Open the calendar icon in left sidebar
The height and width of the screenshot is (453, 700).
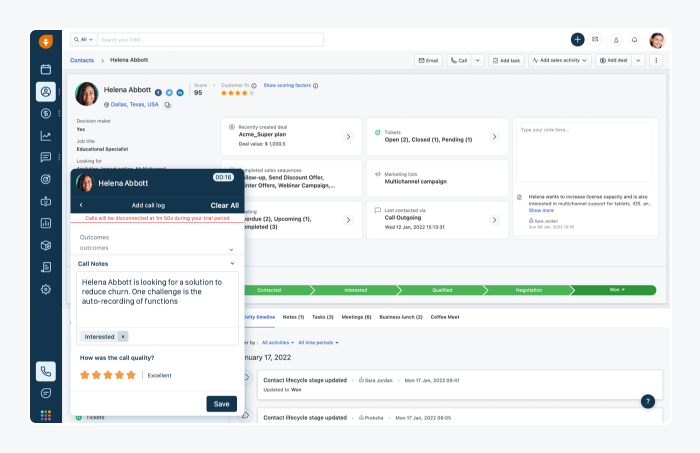46,69
